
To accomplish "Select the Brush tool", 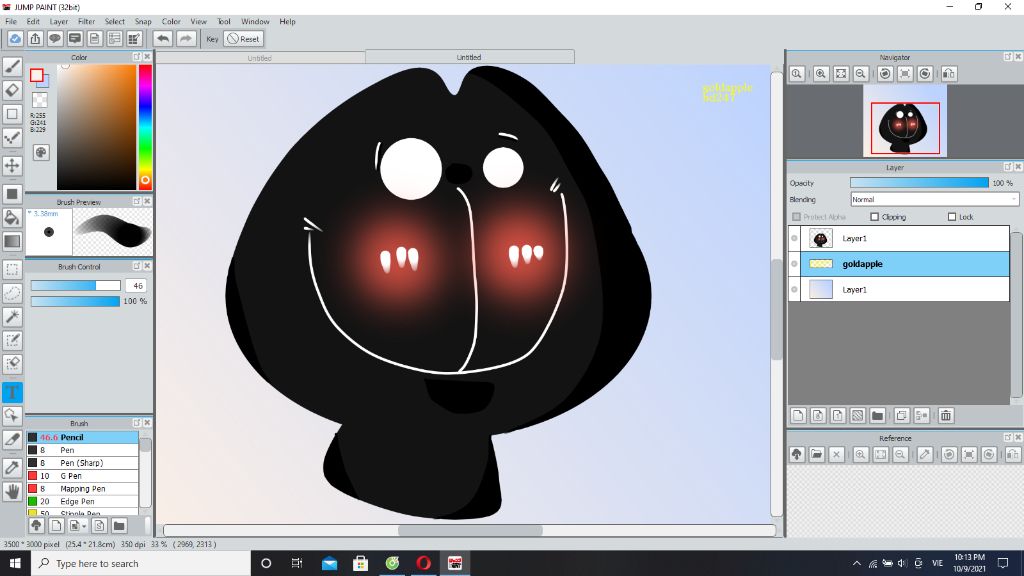I will click(12, 66).
